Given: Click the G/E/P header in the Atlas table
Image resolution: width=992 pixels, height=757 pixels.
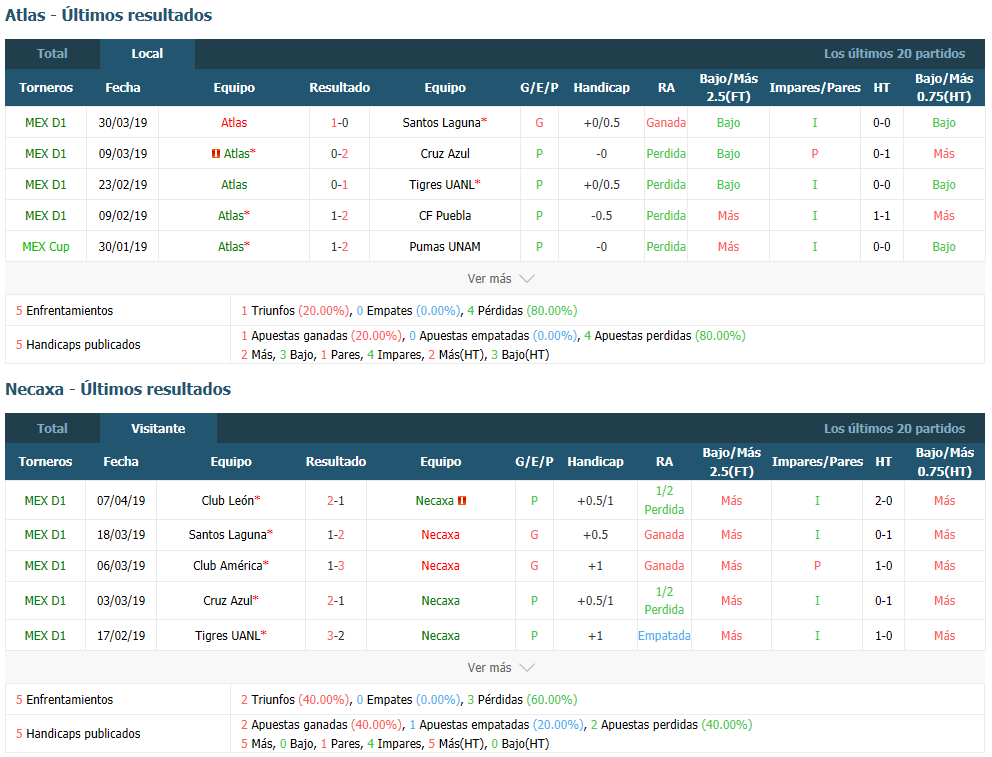Looking at the screenshot, I should coord(539,88).
